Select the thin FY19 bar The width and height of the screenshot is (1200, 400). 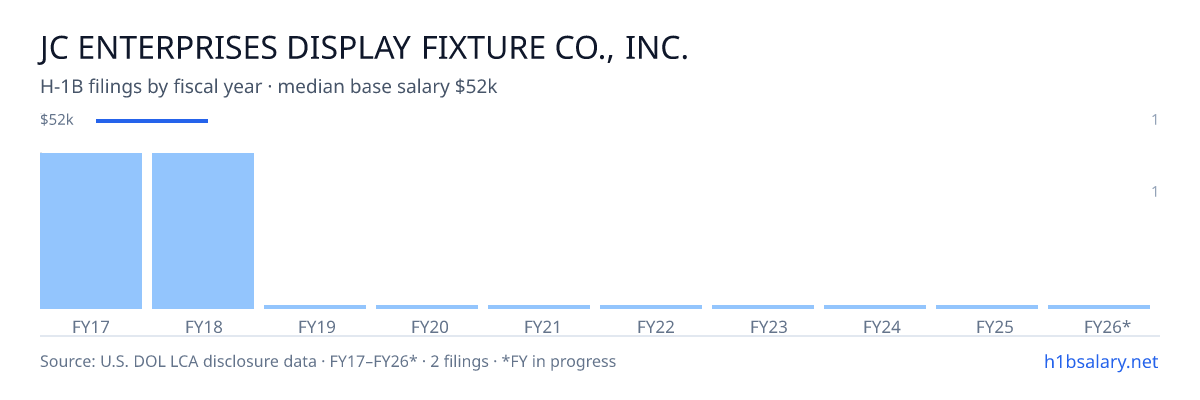coord(315,307)
